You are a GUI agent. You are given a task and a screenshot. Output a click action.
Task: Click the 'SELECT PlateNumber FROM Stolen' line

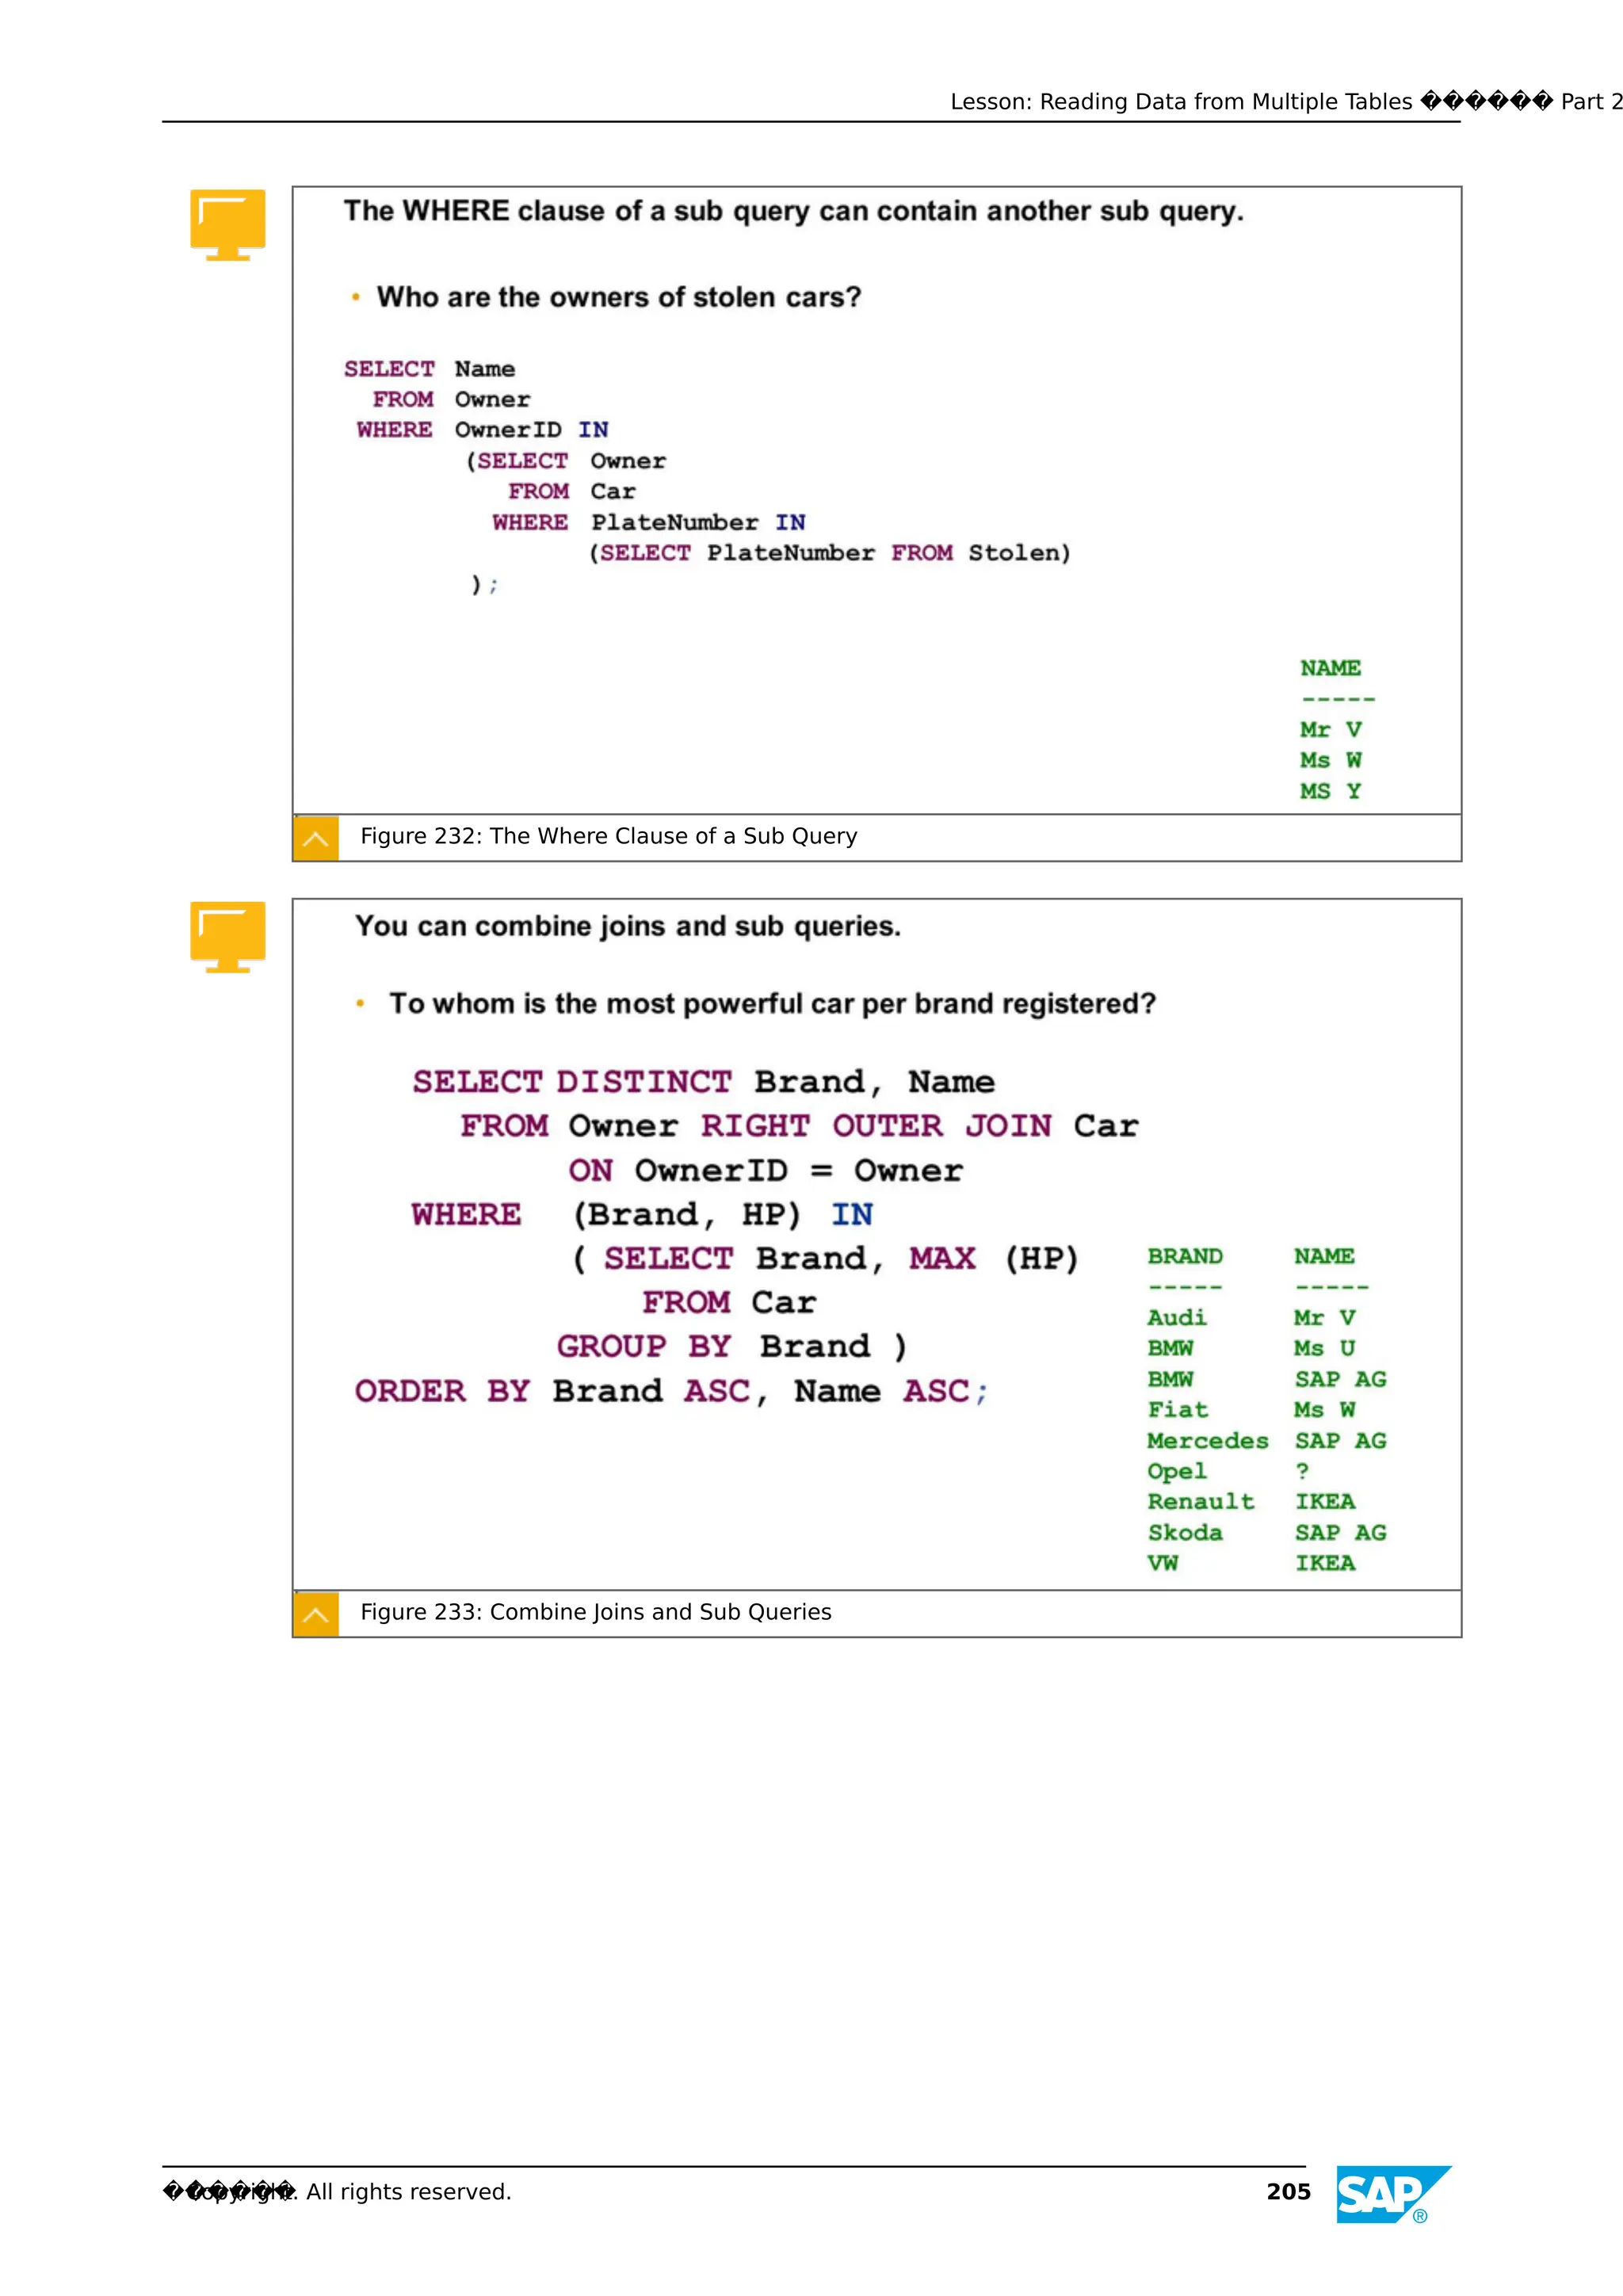coord(829,553)
